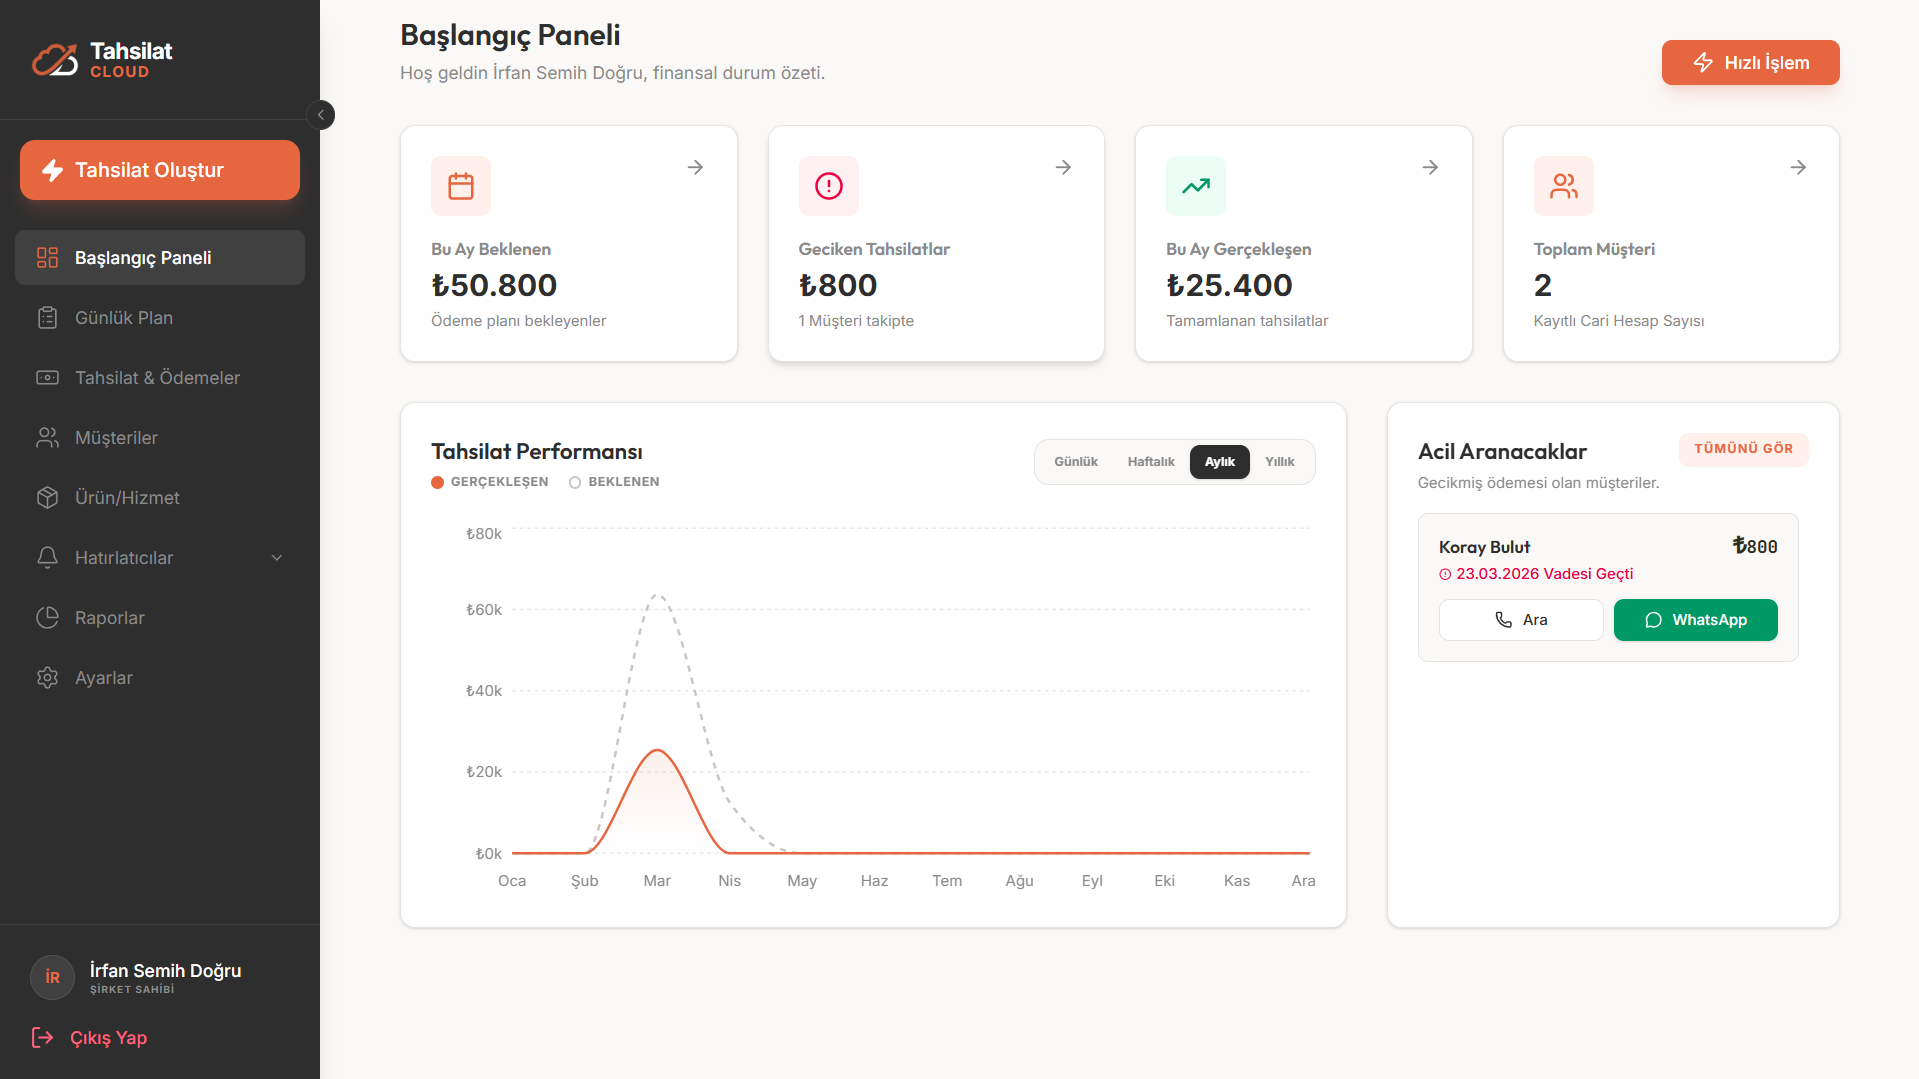Open Bu Ay Beklenen card arrow

coord(696,167)
